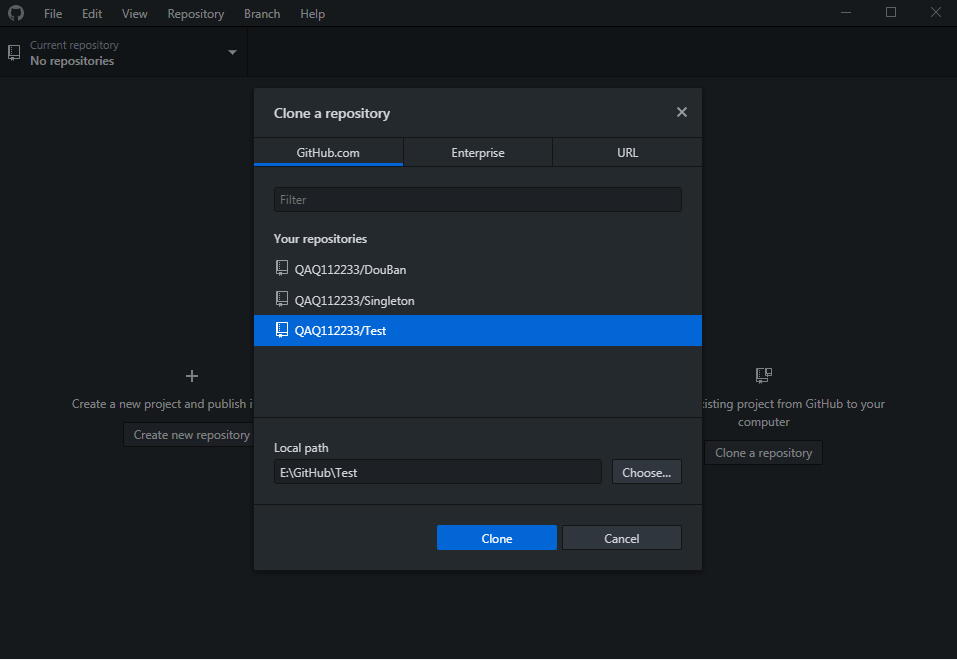Open the Repository menu
957x660 pixels.
click(x=196, y=14)
